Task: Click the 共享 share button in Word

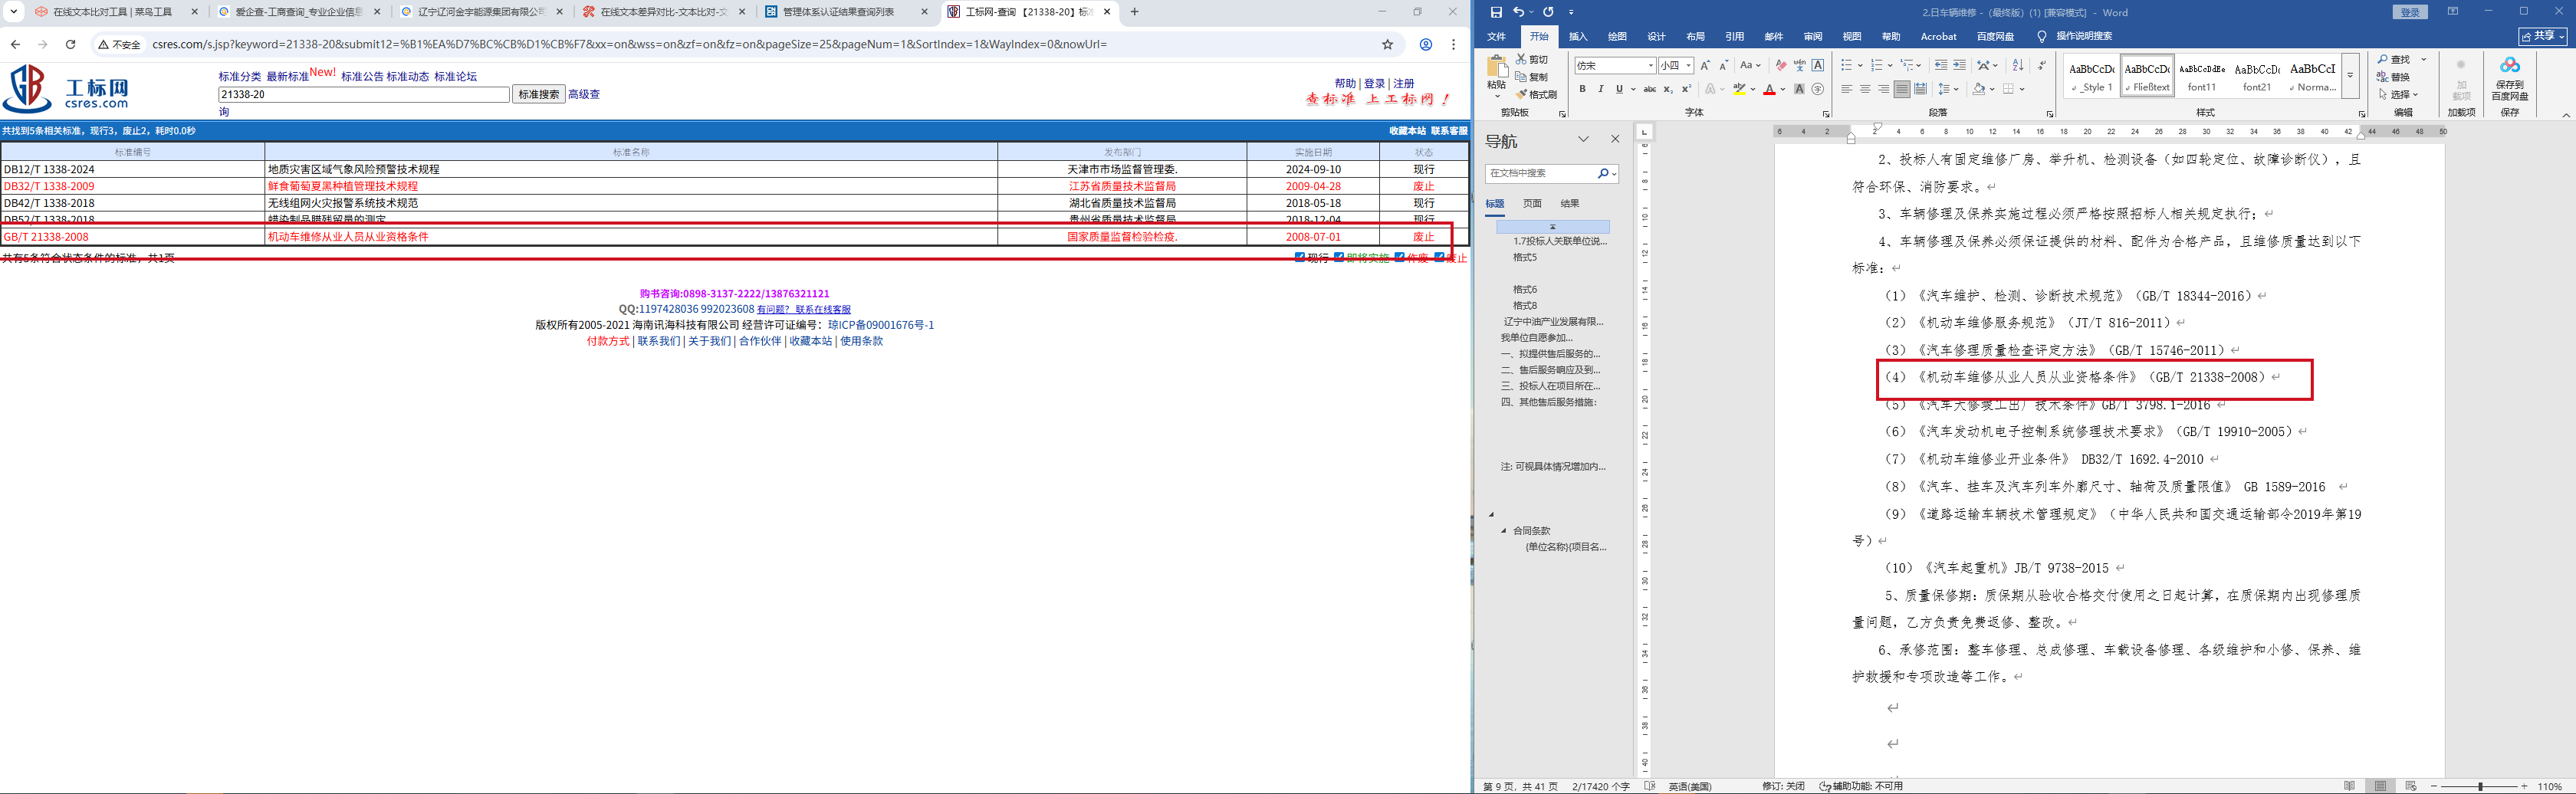Action: [x=2543, y=36]
